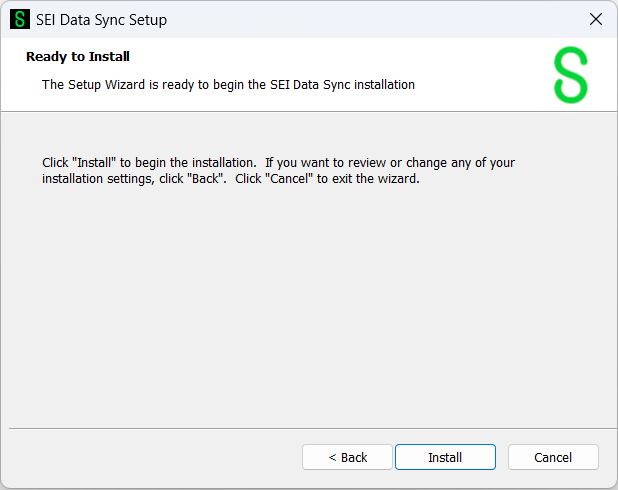The image size is (618, 490).
Task: Go to previous step with Back button
Action: pos(348,457)
